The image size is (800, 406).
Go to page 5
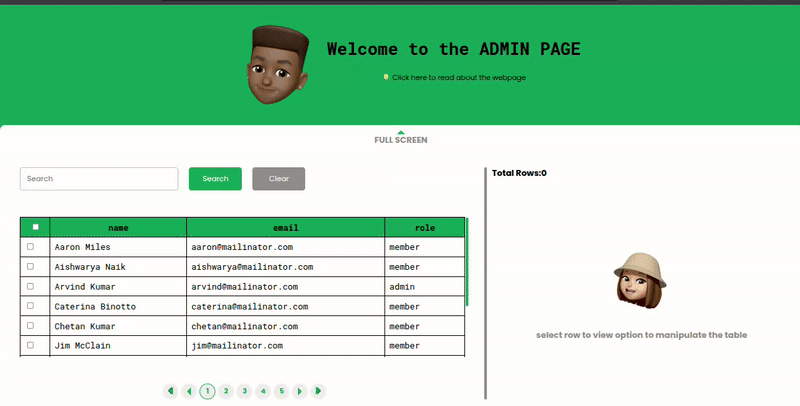[282, 391]
